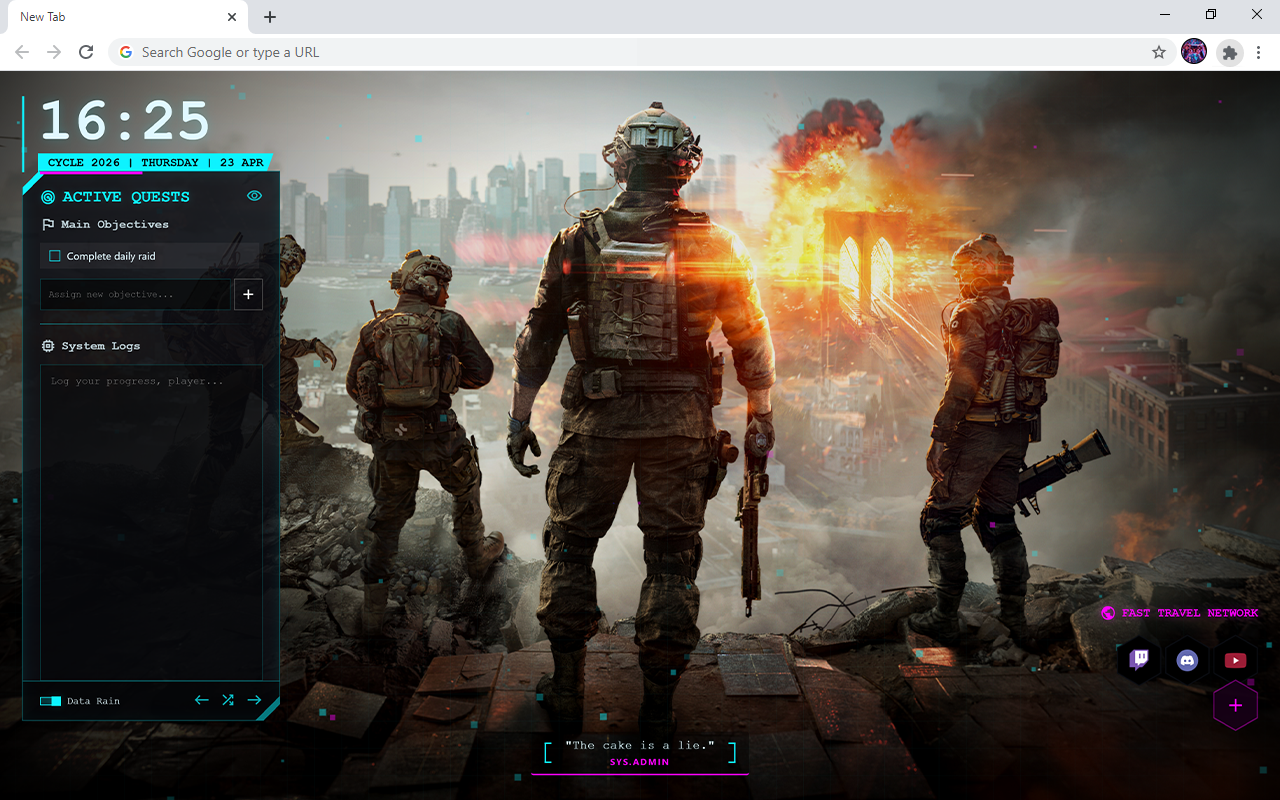Screen dimensions: 1280x800
Task: Open a new browser tab
Action: [270, 17]
